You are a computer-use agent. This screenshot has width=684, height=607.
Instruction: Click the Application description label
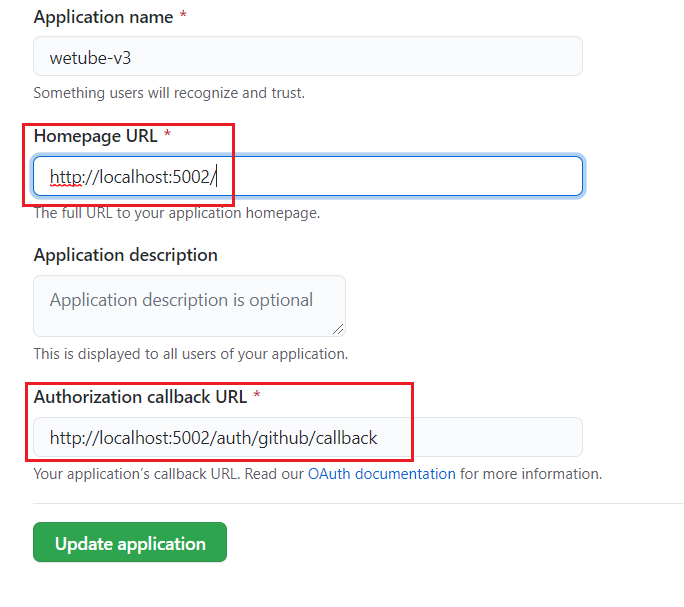[126, 255]
